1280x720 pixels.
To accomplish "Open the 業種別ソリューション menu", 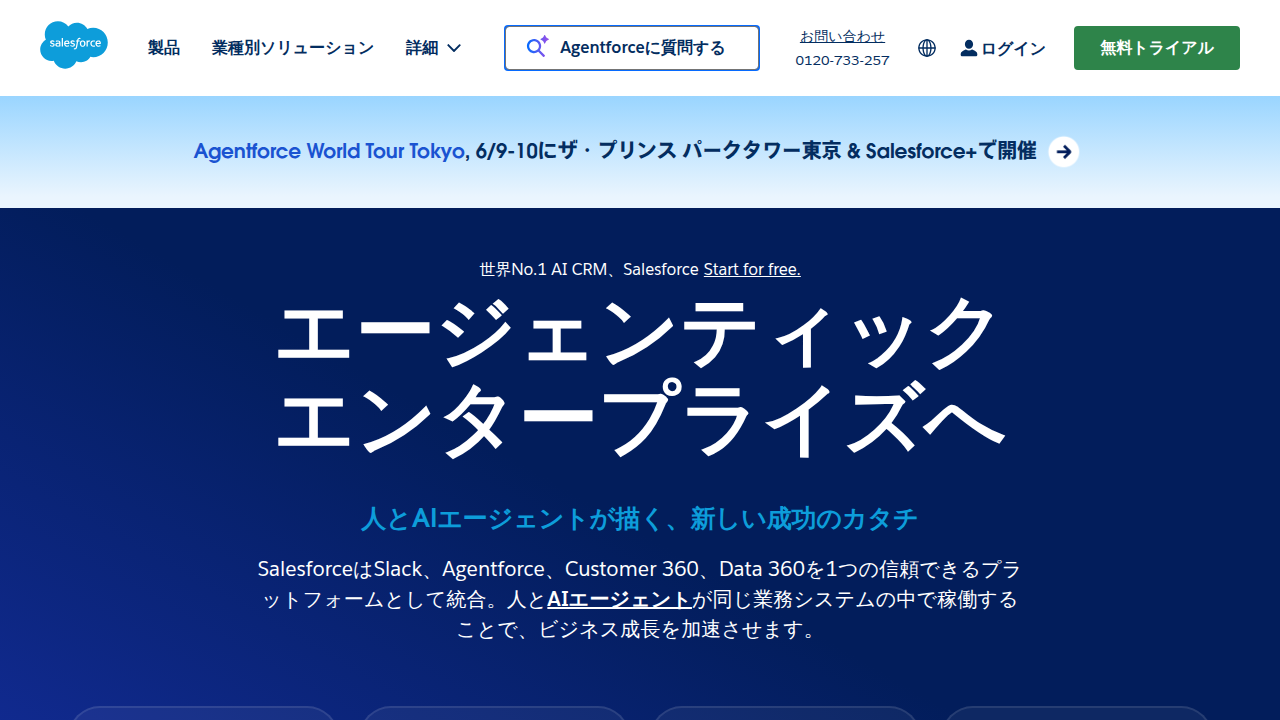I will [x=293, y=48].
